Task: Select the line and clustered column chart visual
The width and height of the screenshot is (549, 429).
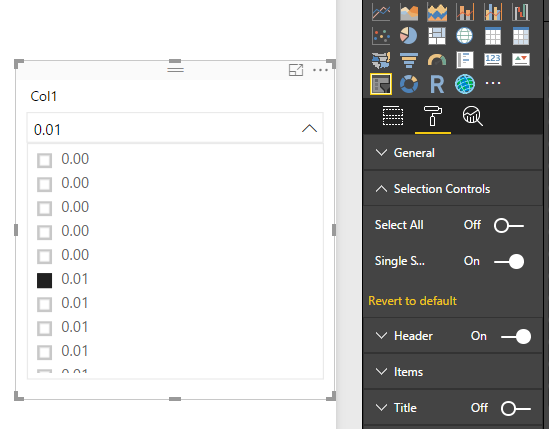Action: coord(493,12)
